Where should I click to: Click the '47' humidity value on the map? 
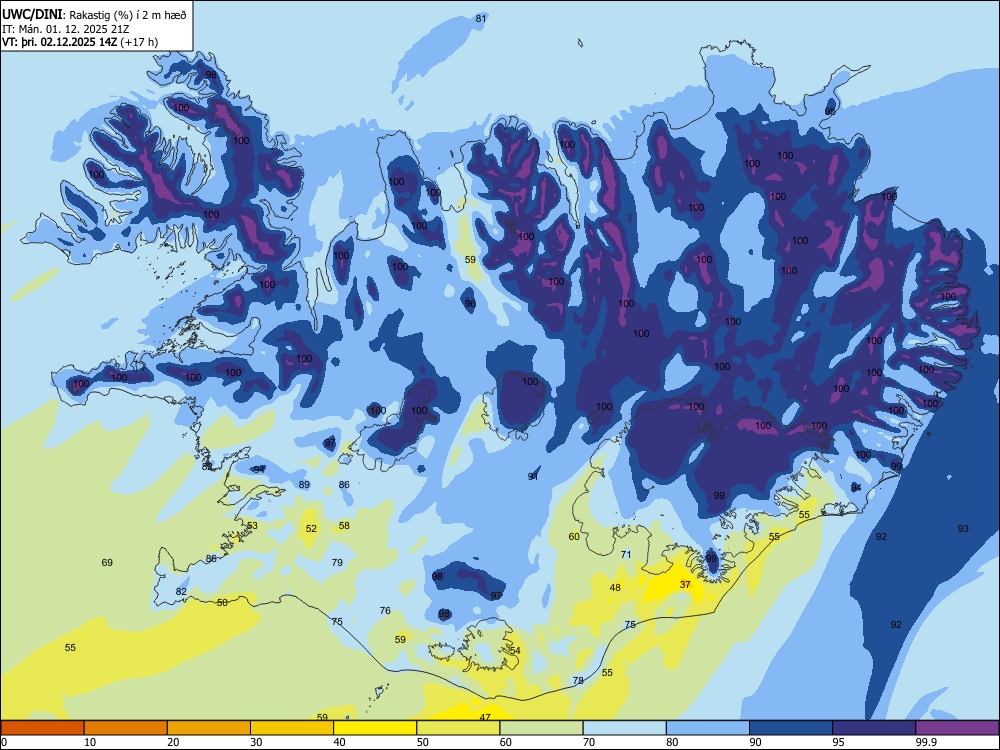point(485,717)
